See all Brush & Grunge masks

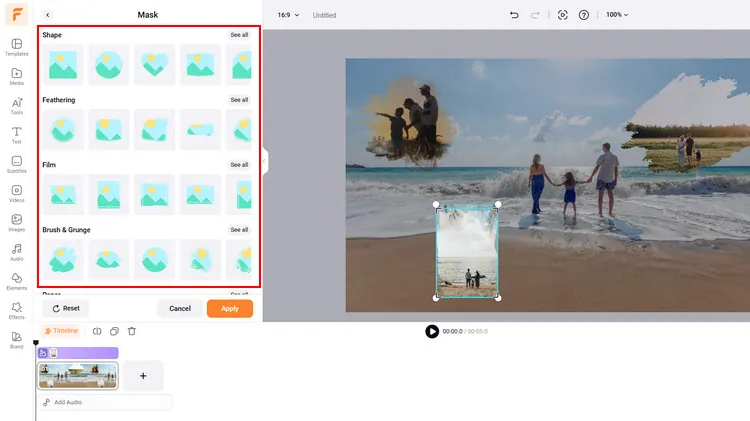point(239,230)
